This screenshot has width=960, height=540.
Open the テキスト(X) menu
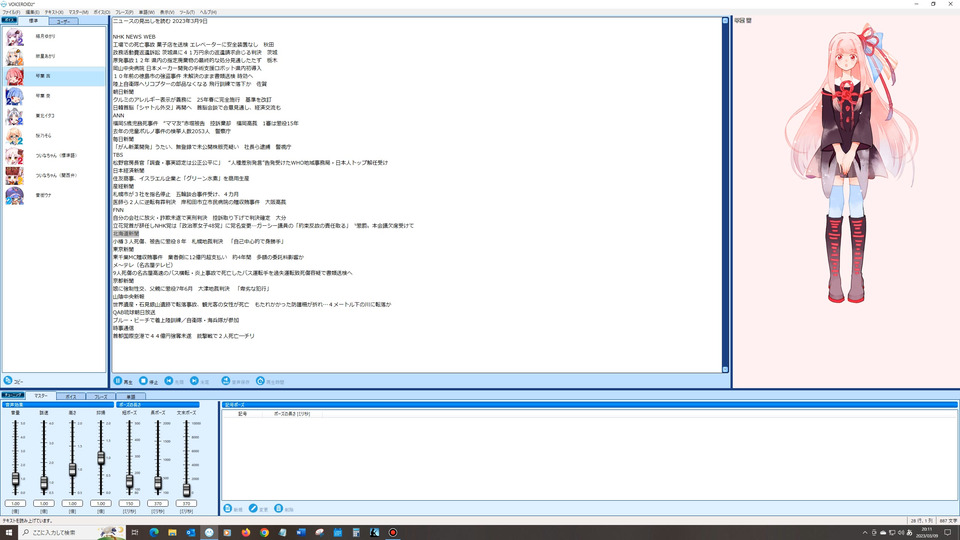click(x=54, y=12)
